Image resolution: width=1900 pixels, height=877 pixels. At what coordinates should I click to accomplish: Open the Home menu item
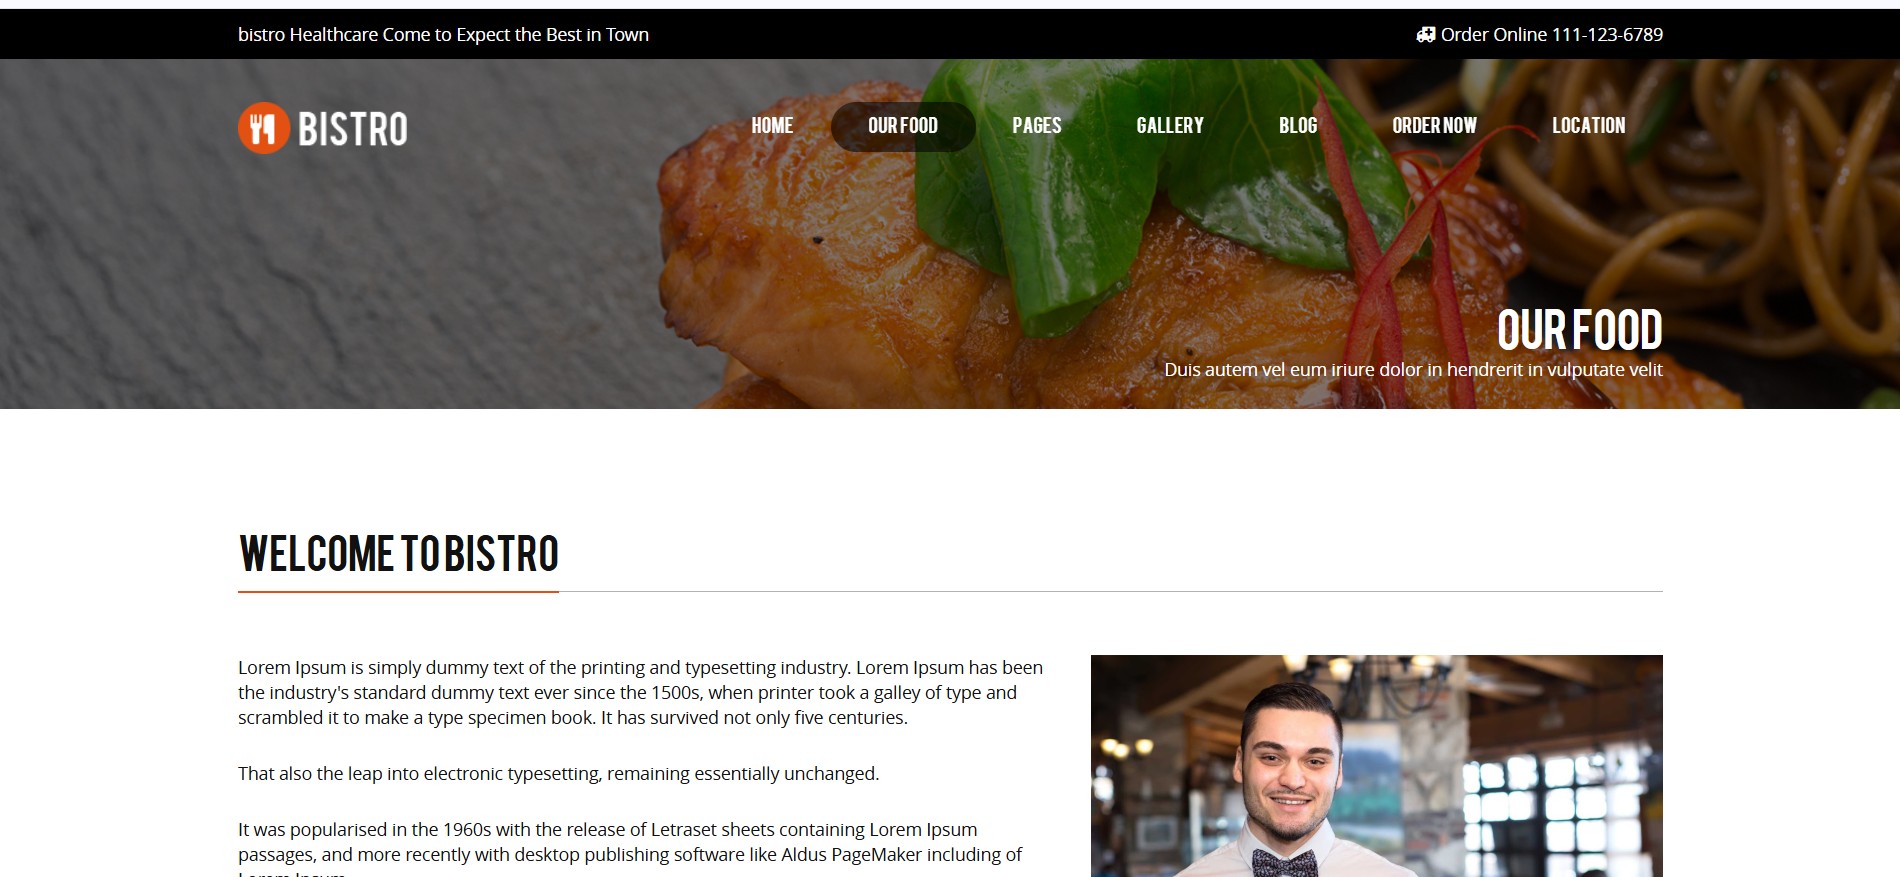click(x=772, y=126)
